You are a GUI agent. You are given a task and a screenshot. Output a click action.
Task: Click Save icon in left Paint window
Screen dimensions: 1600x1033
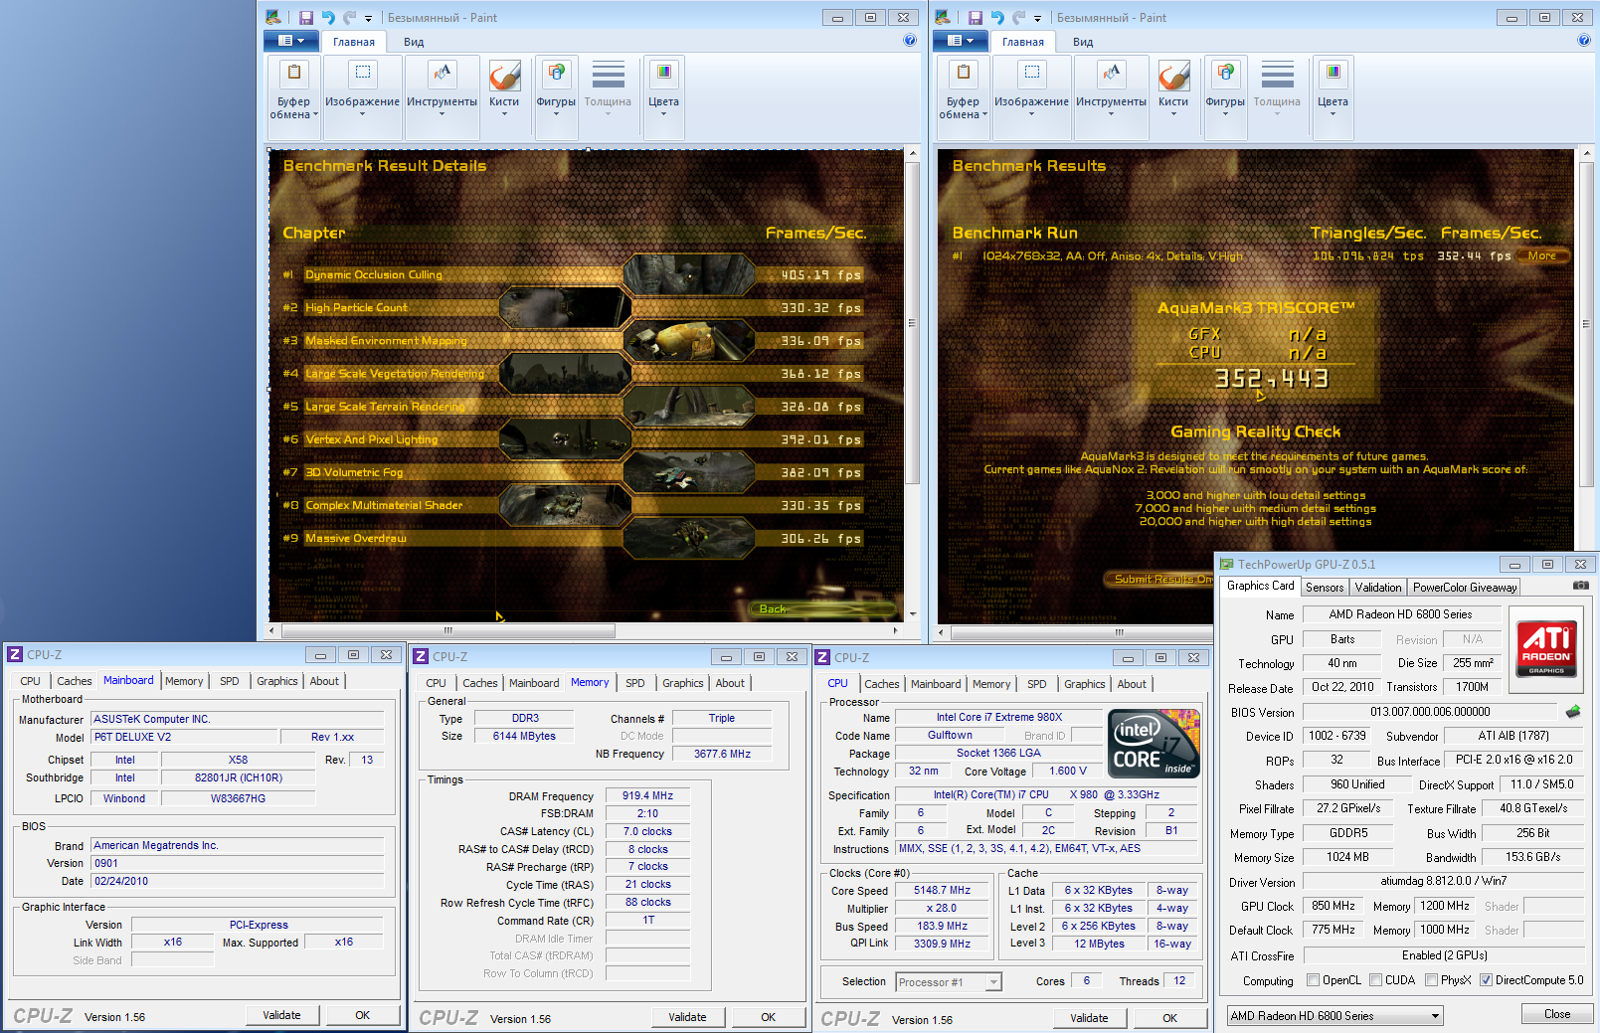(x=306, y=18)
